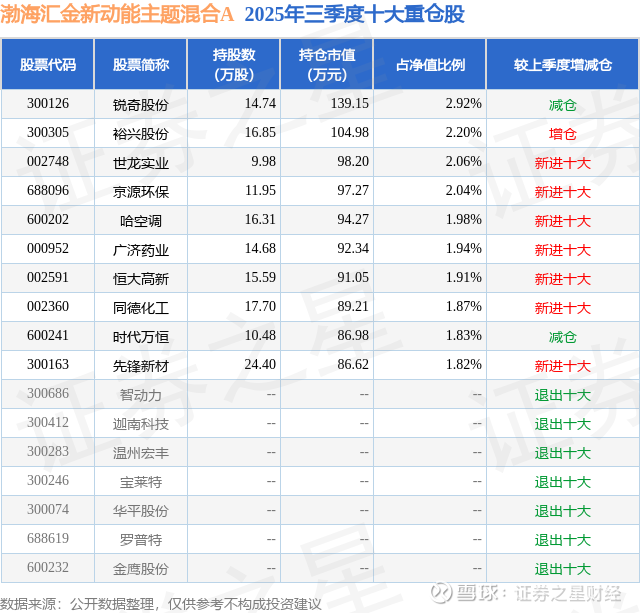Select stock code 600241
The height and width of the screenshot is (613, 640).
tap(48, 335)
